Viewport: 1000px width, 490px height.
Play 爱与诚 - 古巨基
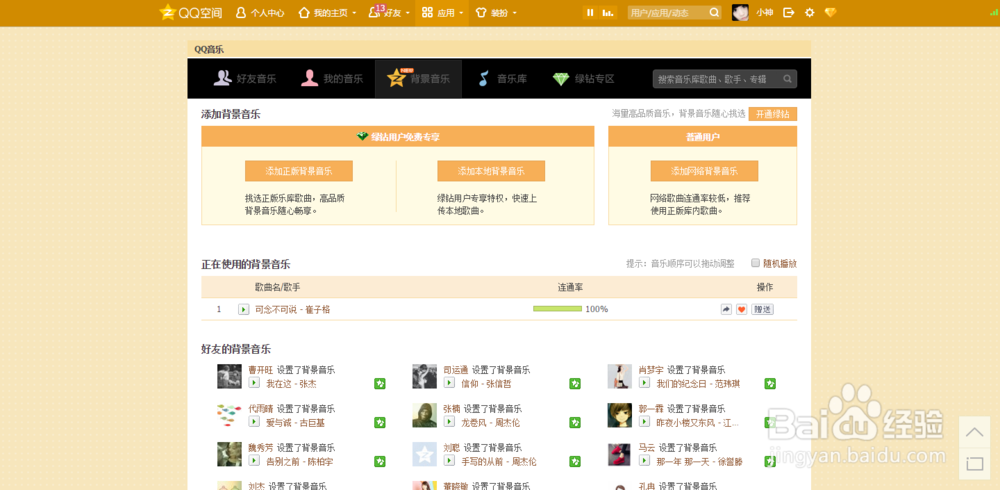(254, 422)
